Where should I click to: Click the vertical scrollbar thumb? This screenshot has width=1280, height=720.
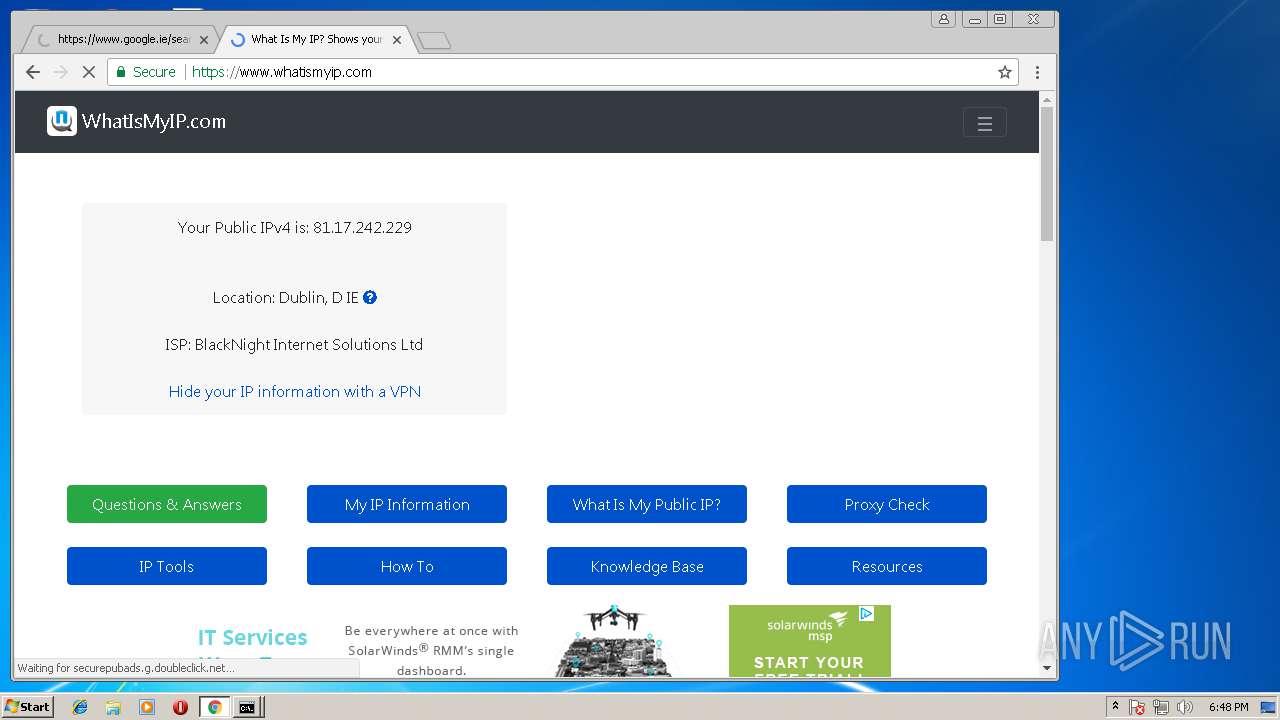(x=1047, y=174)
